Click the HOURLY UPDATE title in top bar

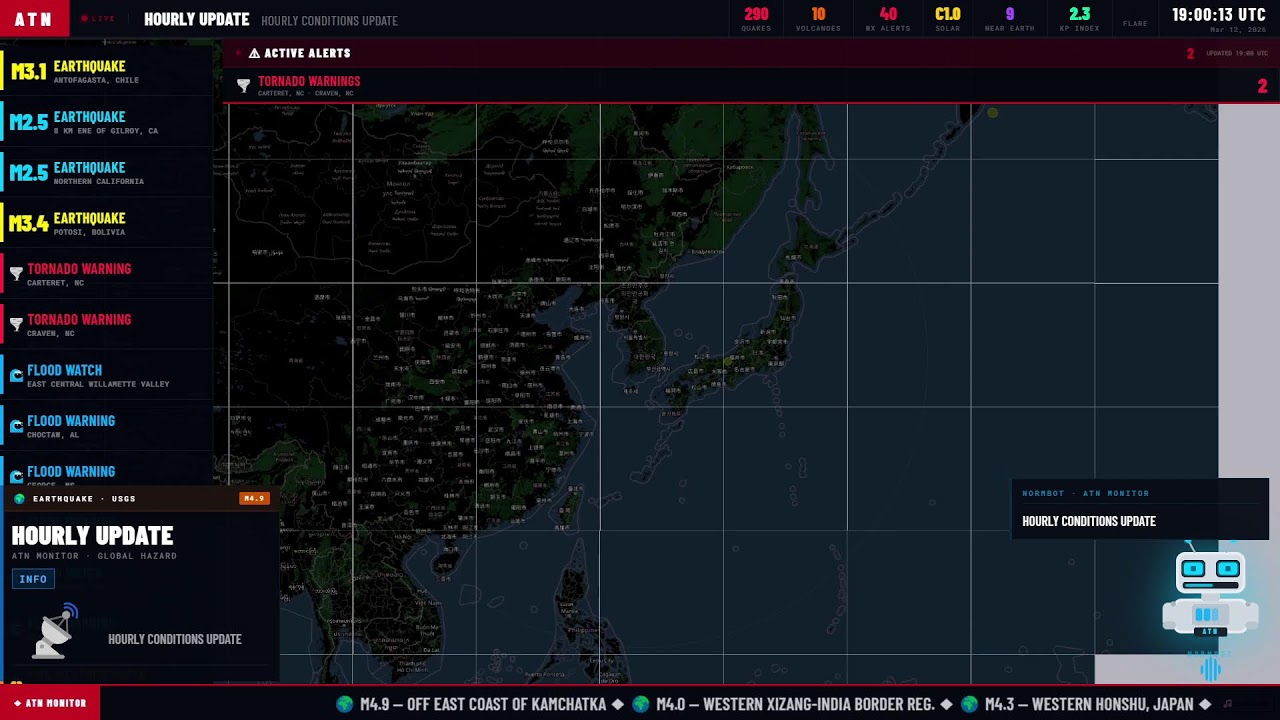(196, 19)
